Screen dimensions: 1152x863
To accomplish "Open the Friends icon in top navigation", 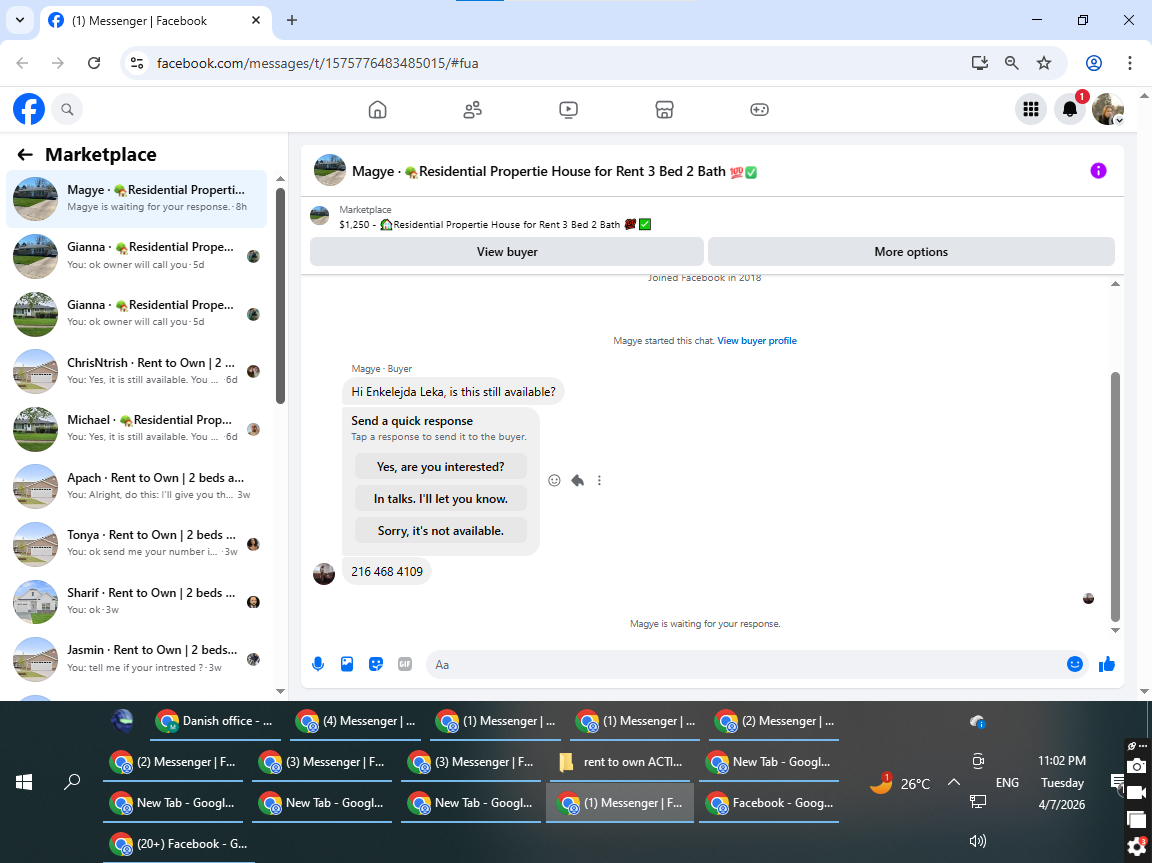I will click(x=472, y=109).
